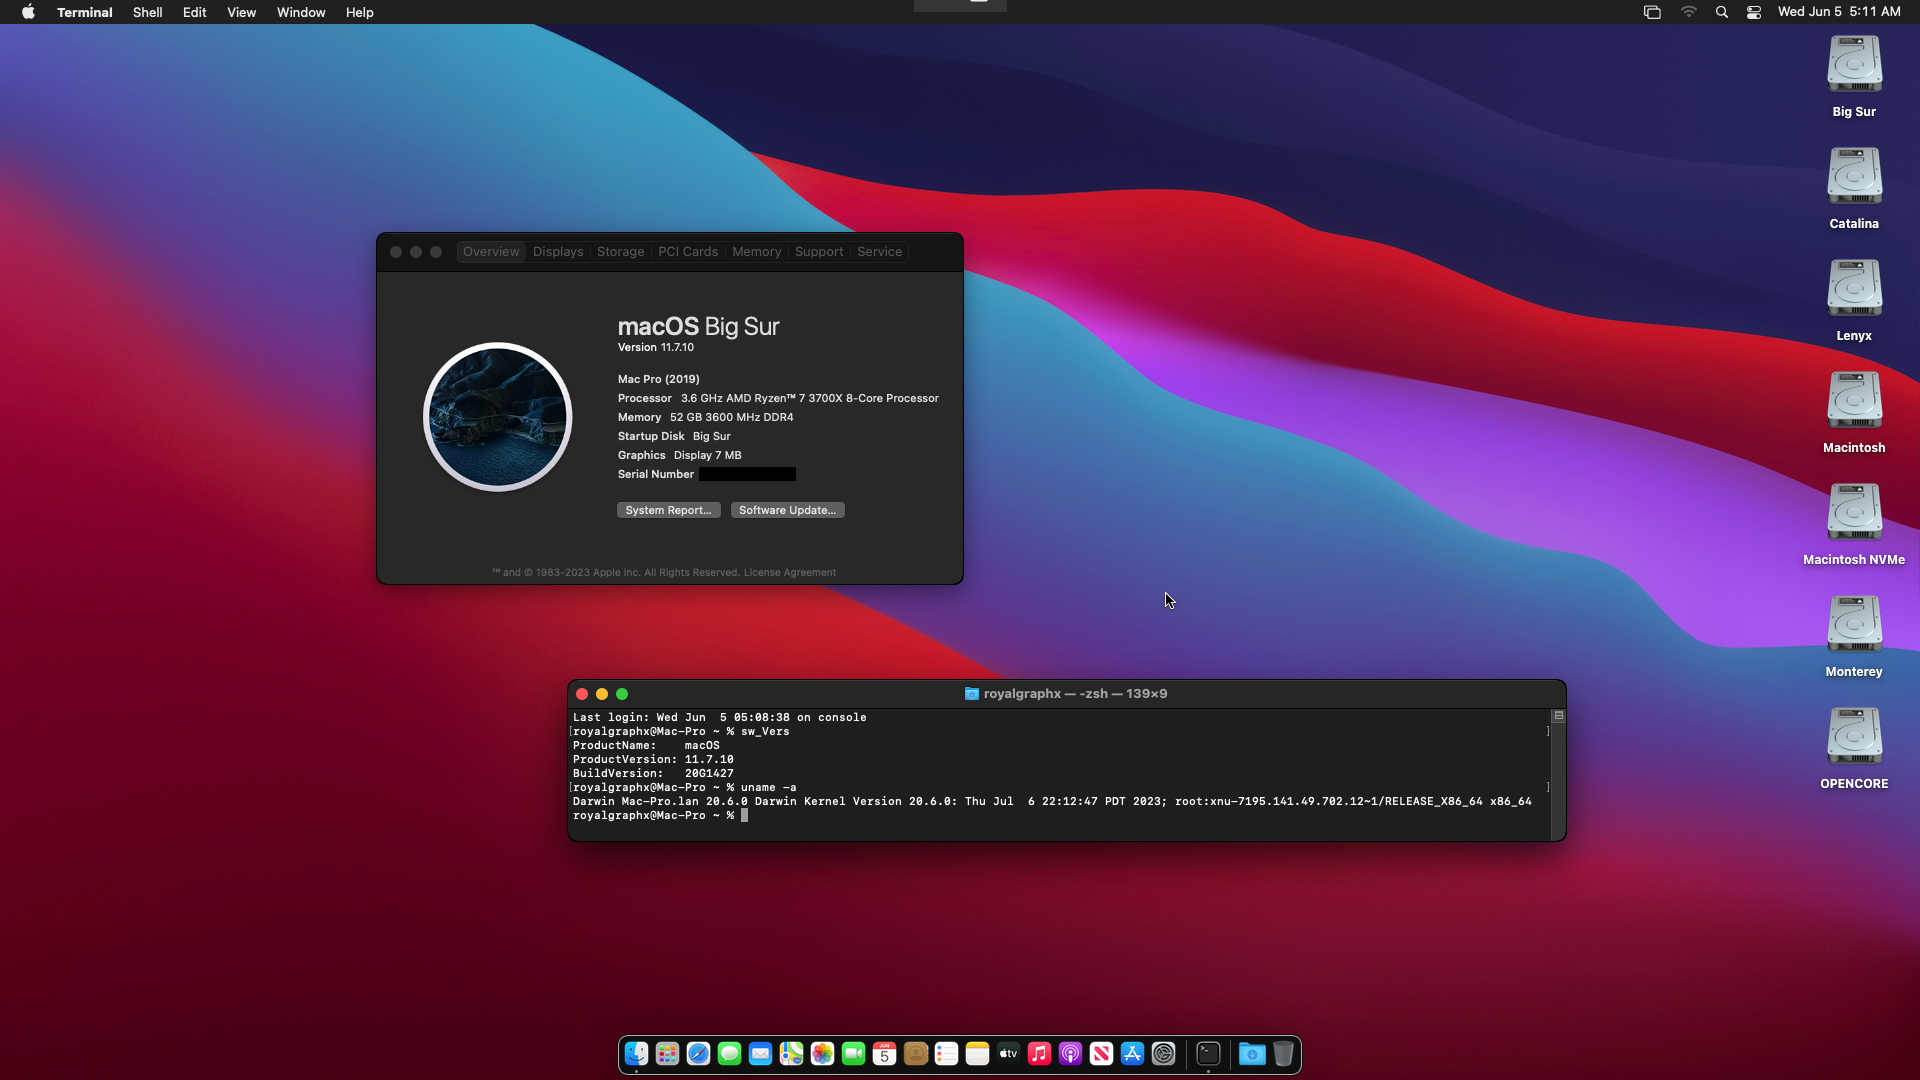This screenshot has width=1920, height=1080.
Task: Click the 'Mac Pro (2019)' model text
Action: [658, 380]
